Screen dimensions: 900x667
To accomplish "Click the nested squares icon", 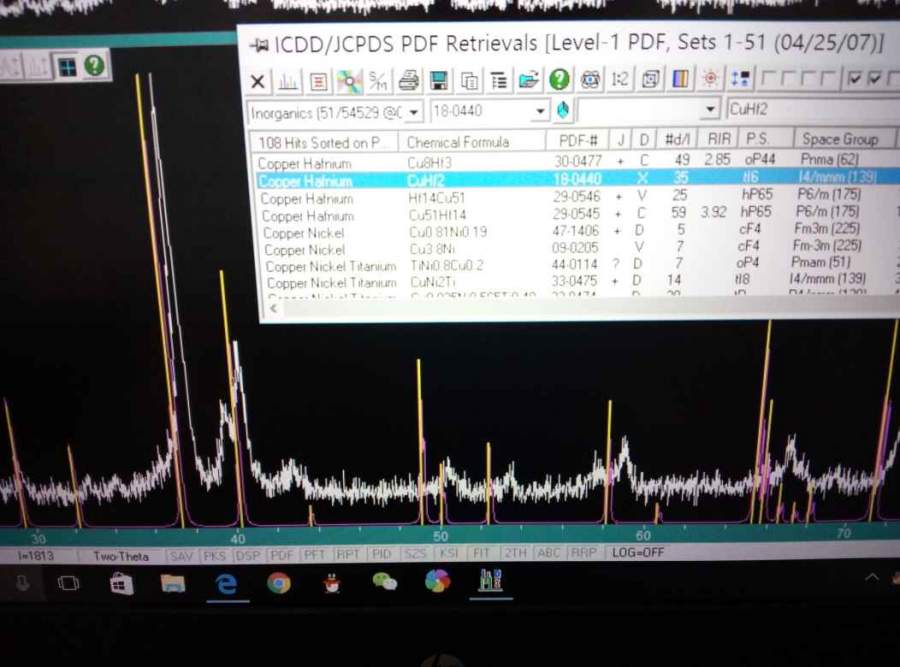I will tap(650, 79).
